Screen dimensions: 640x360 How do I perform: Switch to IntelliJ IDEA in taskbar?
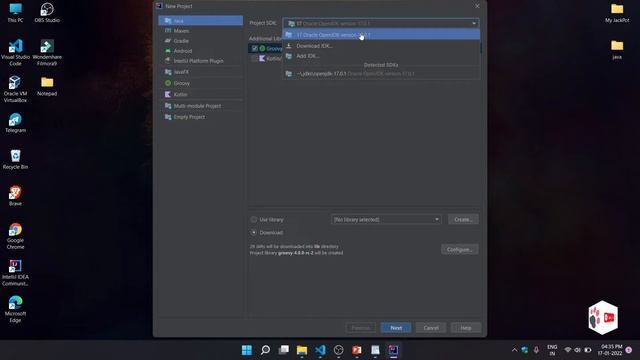393,350
